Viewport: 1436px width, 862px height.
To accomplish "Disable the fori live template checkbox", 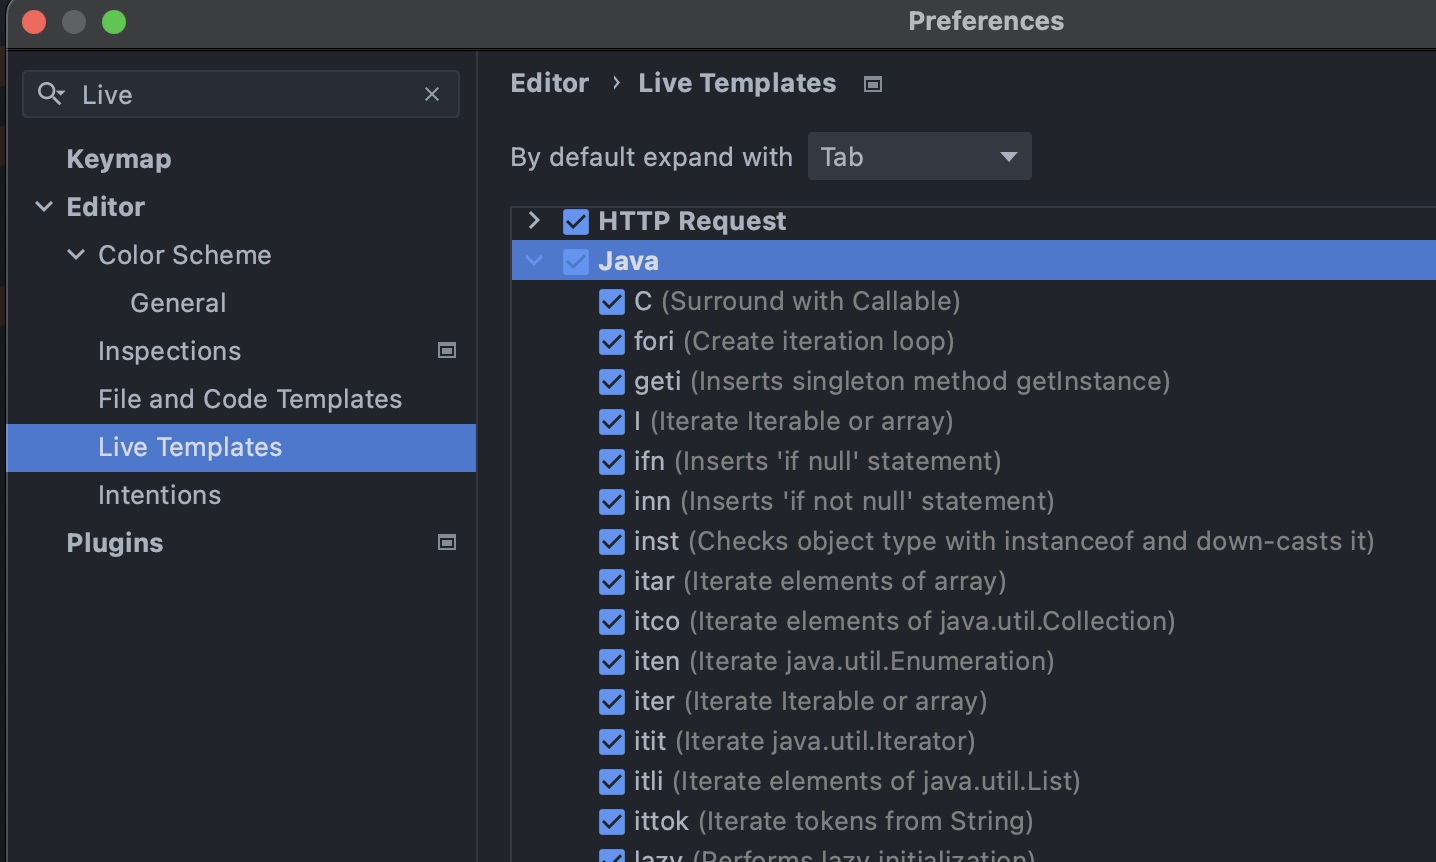I will [612, 342].
